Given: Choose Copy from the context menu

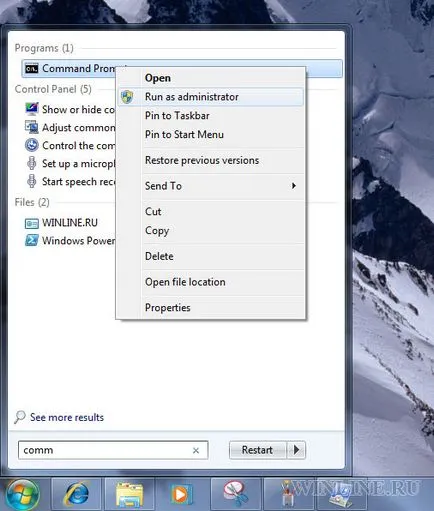Looking at the screenshot, I should click(211, 231).
